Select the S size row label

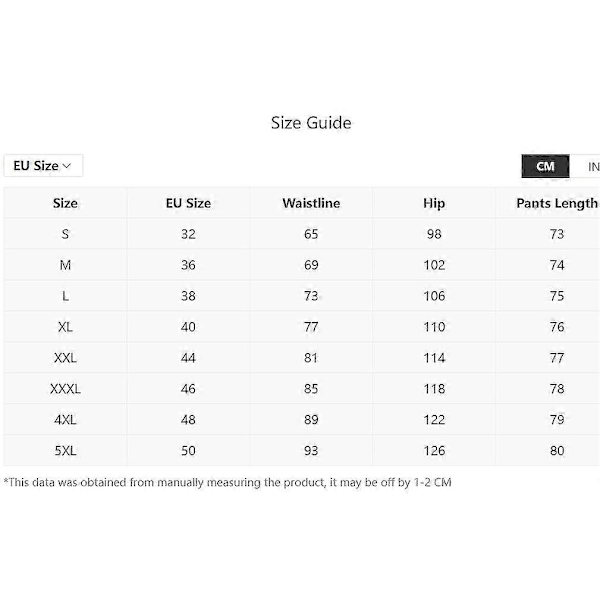coord(65,234)
